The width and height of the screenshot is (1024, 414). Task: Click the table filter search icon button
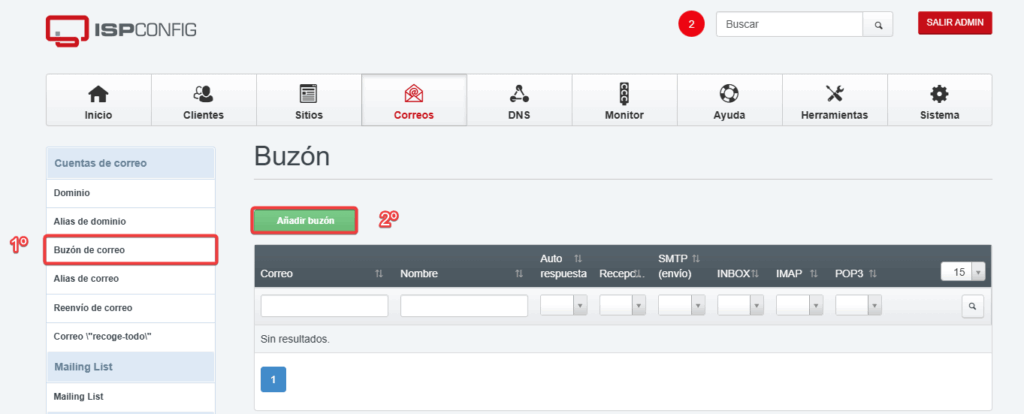[972, 306]
